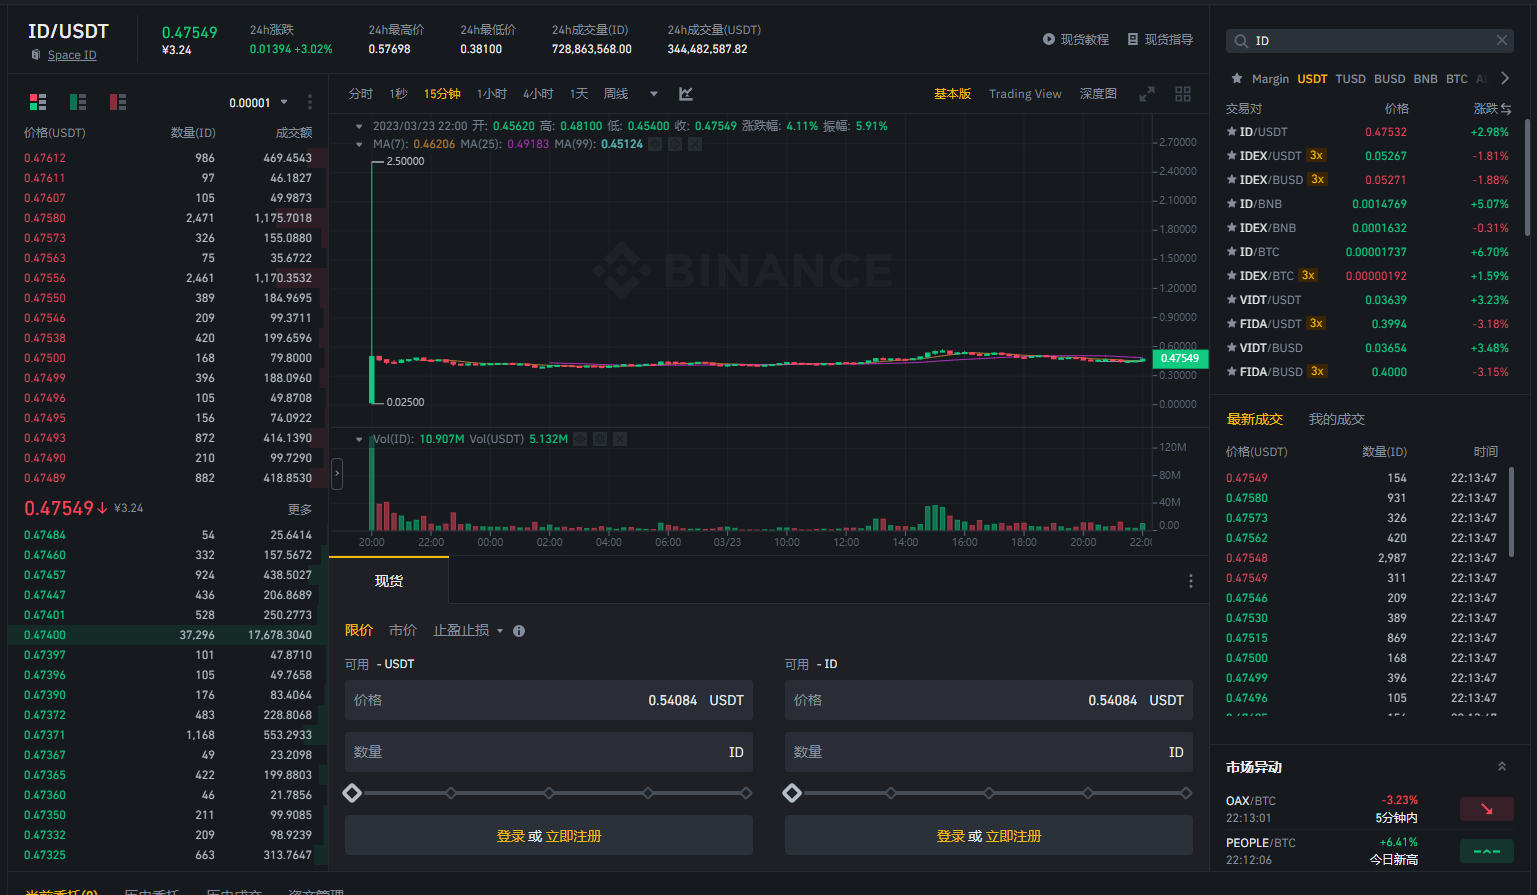Collapse candle OHLC info row arrow
This screenshot has width=1537, height=895.
360,126
